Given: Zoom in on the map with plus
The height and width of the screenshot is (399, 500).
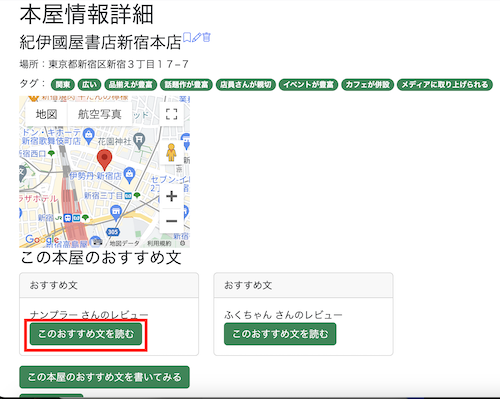Looking at the screenshot, I should [172, 196].
